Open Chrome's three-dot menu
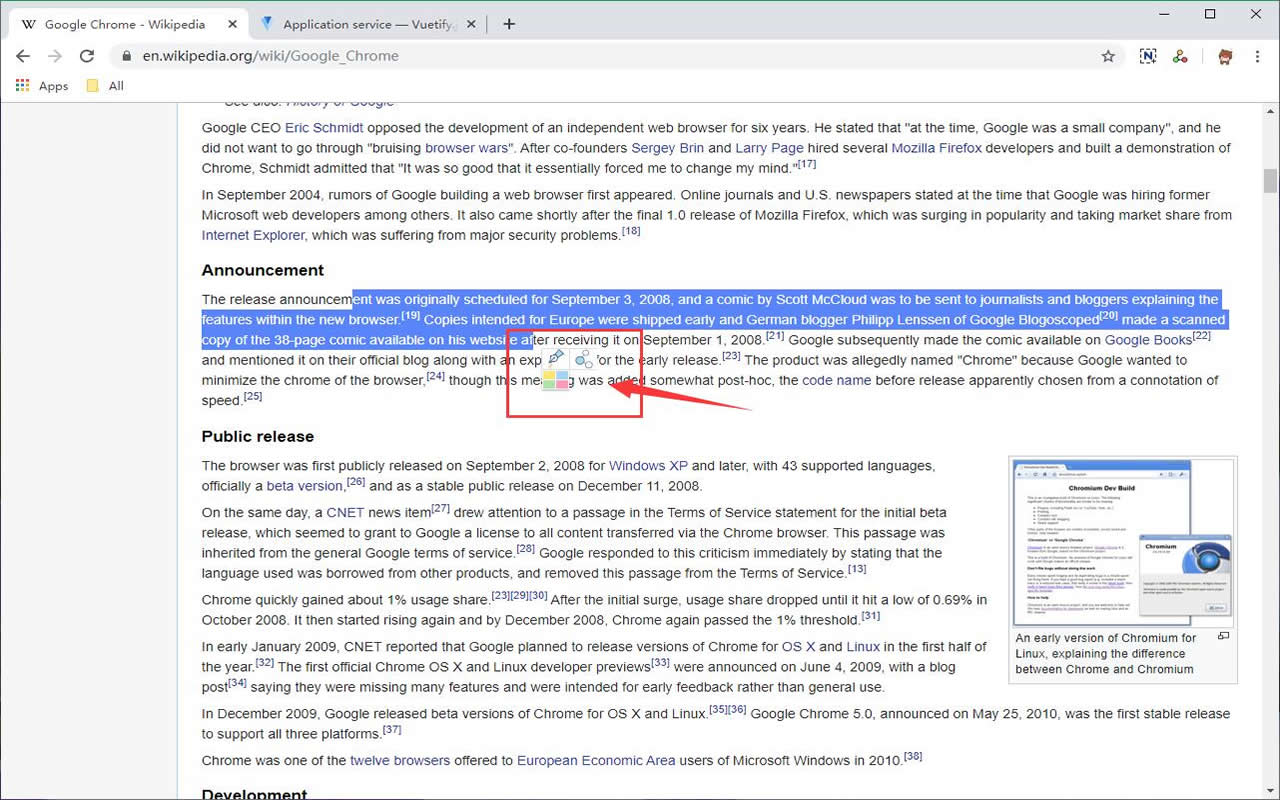The width and height of the screenshot is (1280, 800). tap(1257, 56)
